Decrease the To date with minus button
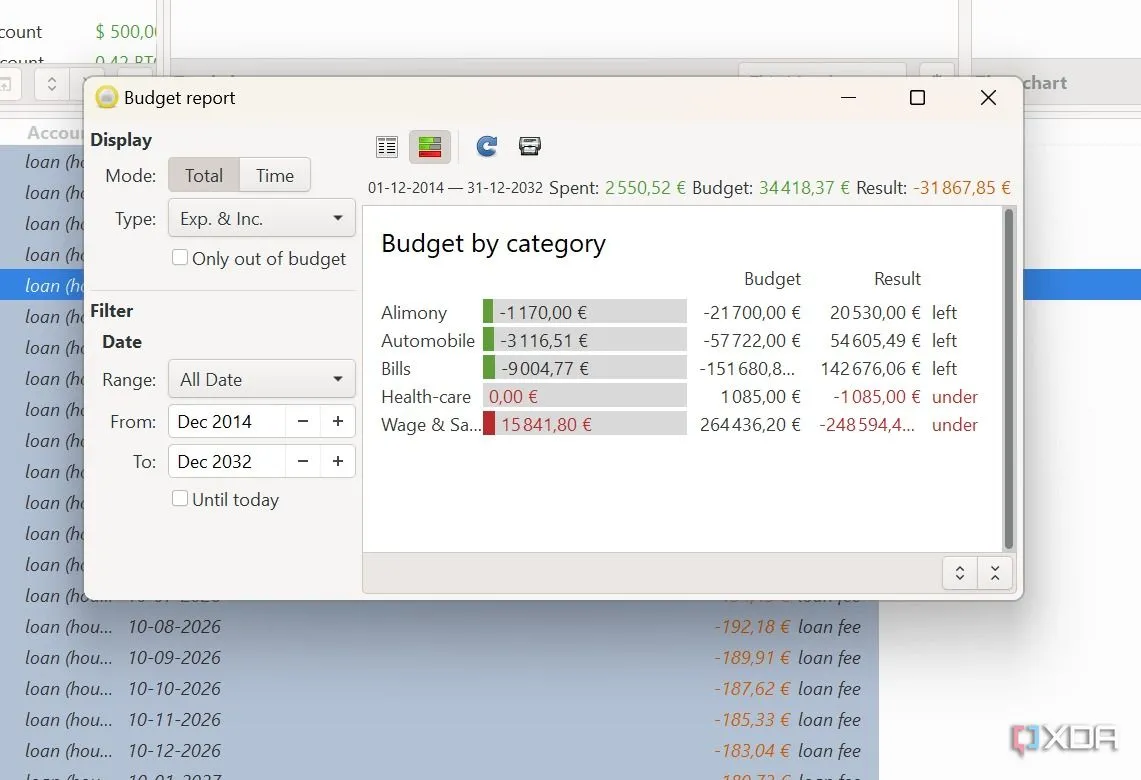 click(302, 461)
